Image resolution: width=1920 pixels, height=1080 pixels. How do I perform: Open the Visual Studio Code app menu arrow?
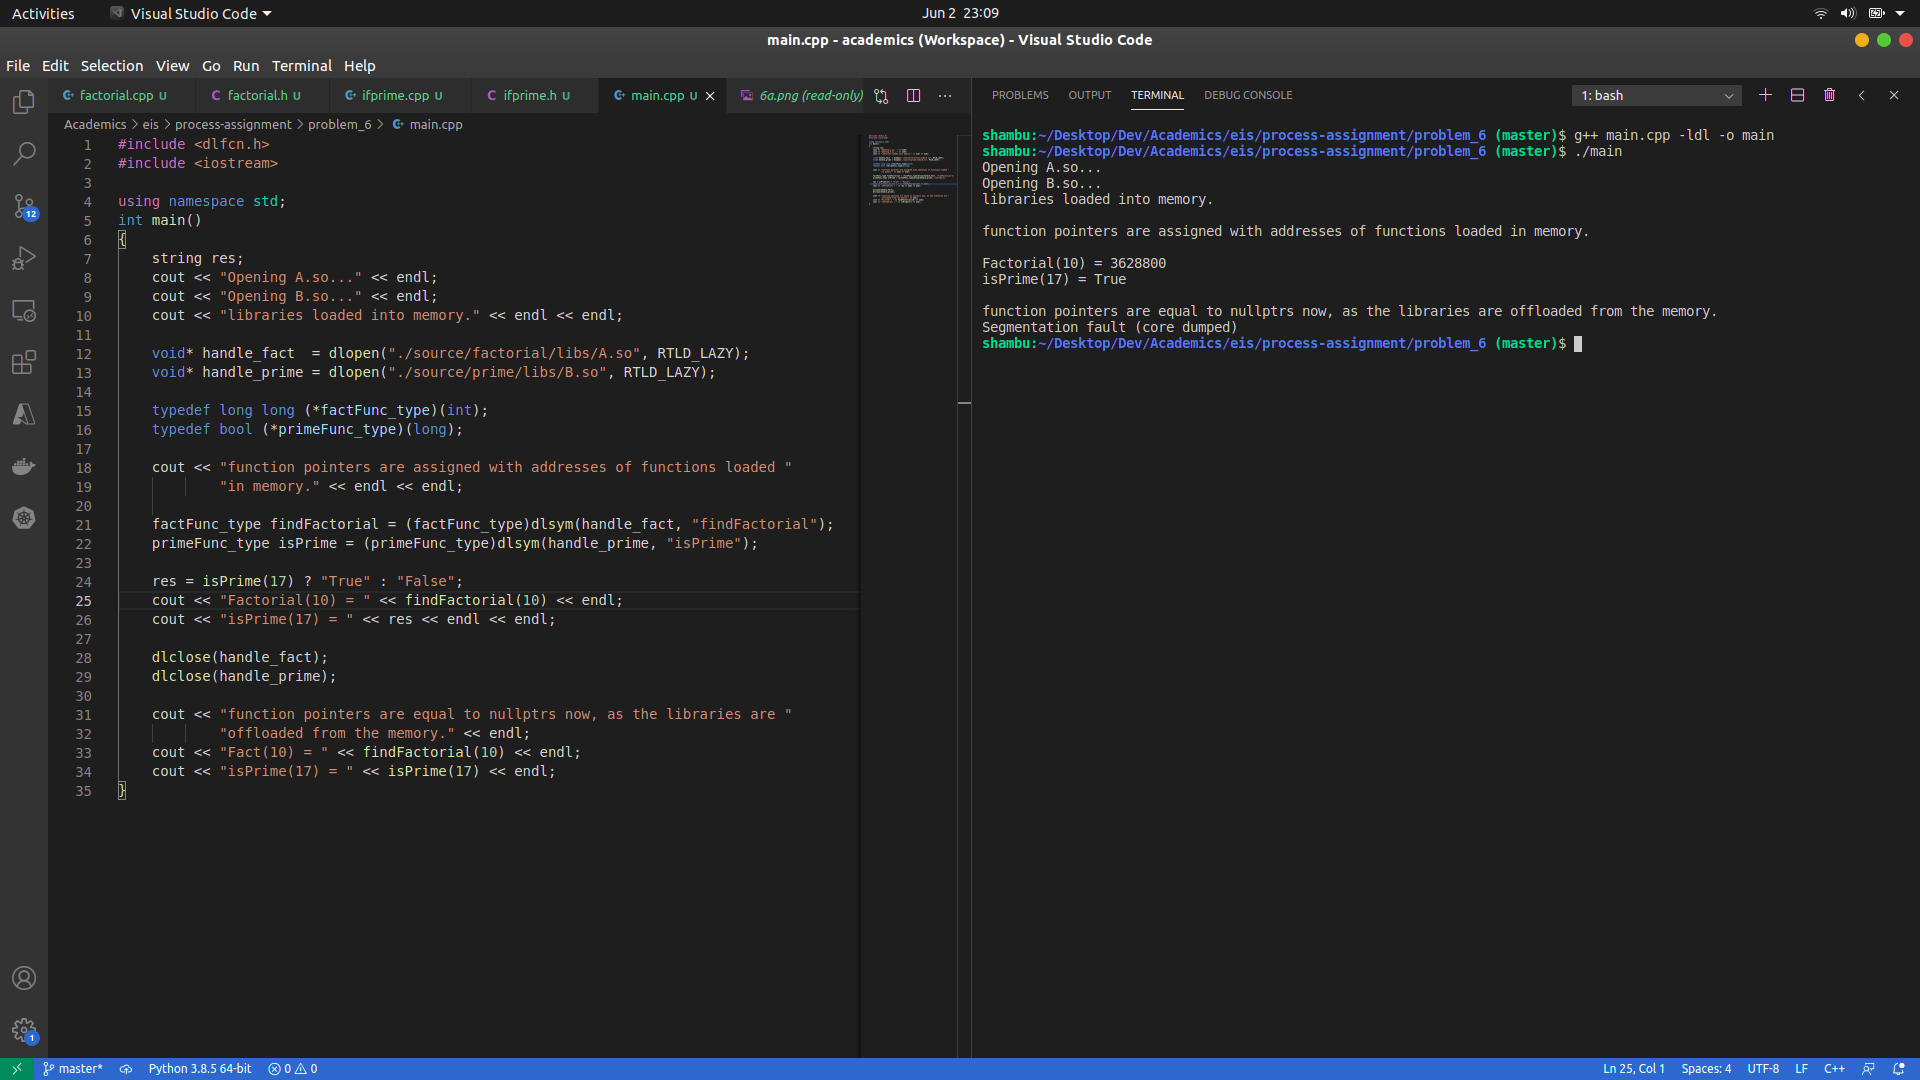[267, 14]
